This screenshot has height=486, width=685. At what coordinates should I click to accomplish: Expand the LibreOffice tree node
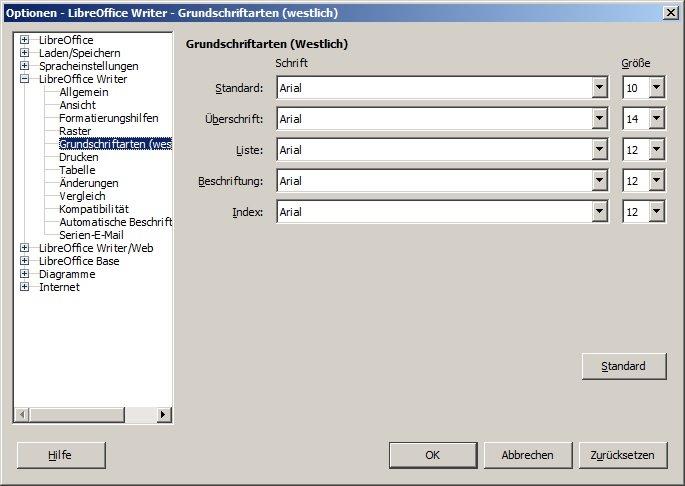24,40
